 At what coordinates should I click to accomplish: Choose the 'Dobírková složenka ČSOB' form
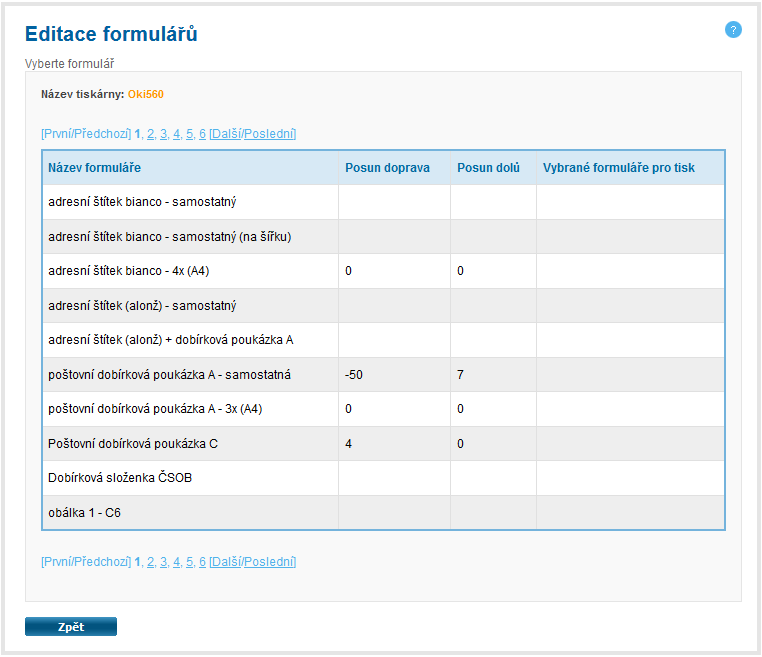click(x=120, y=478)
